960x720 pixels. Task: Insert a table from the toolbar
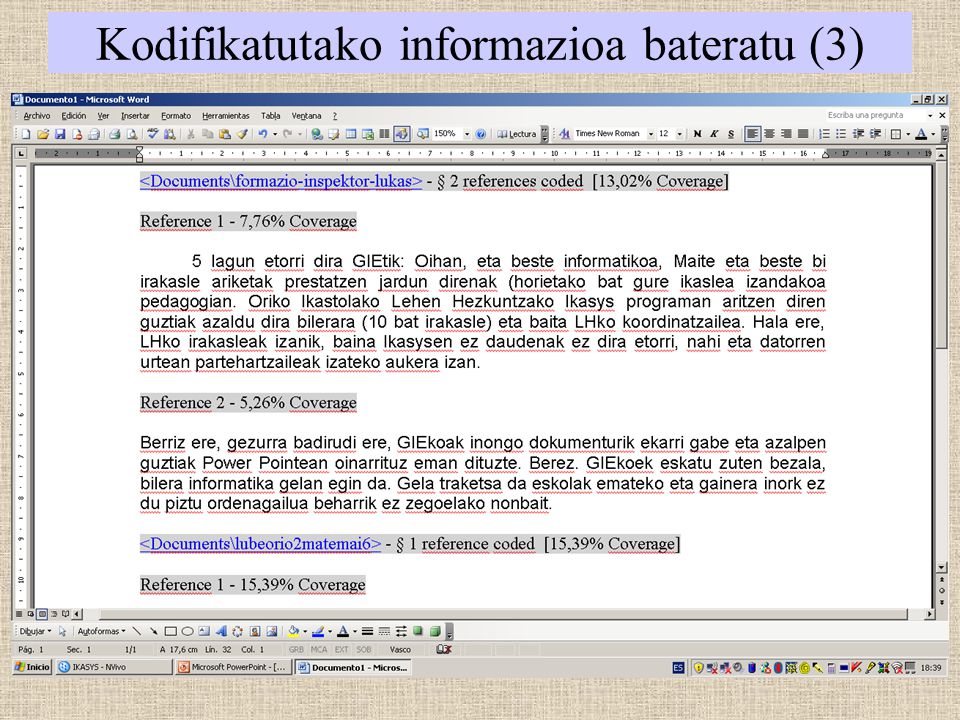(x=351, y=134)
